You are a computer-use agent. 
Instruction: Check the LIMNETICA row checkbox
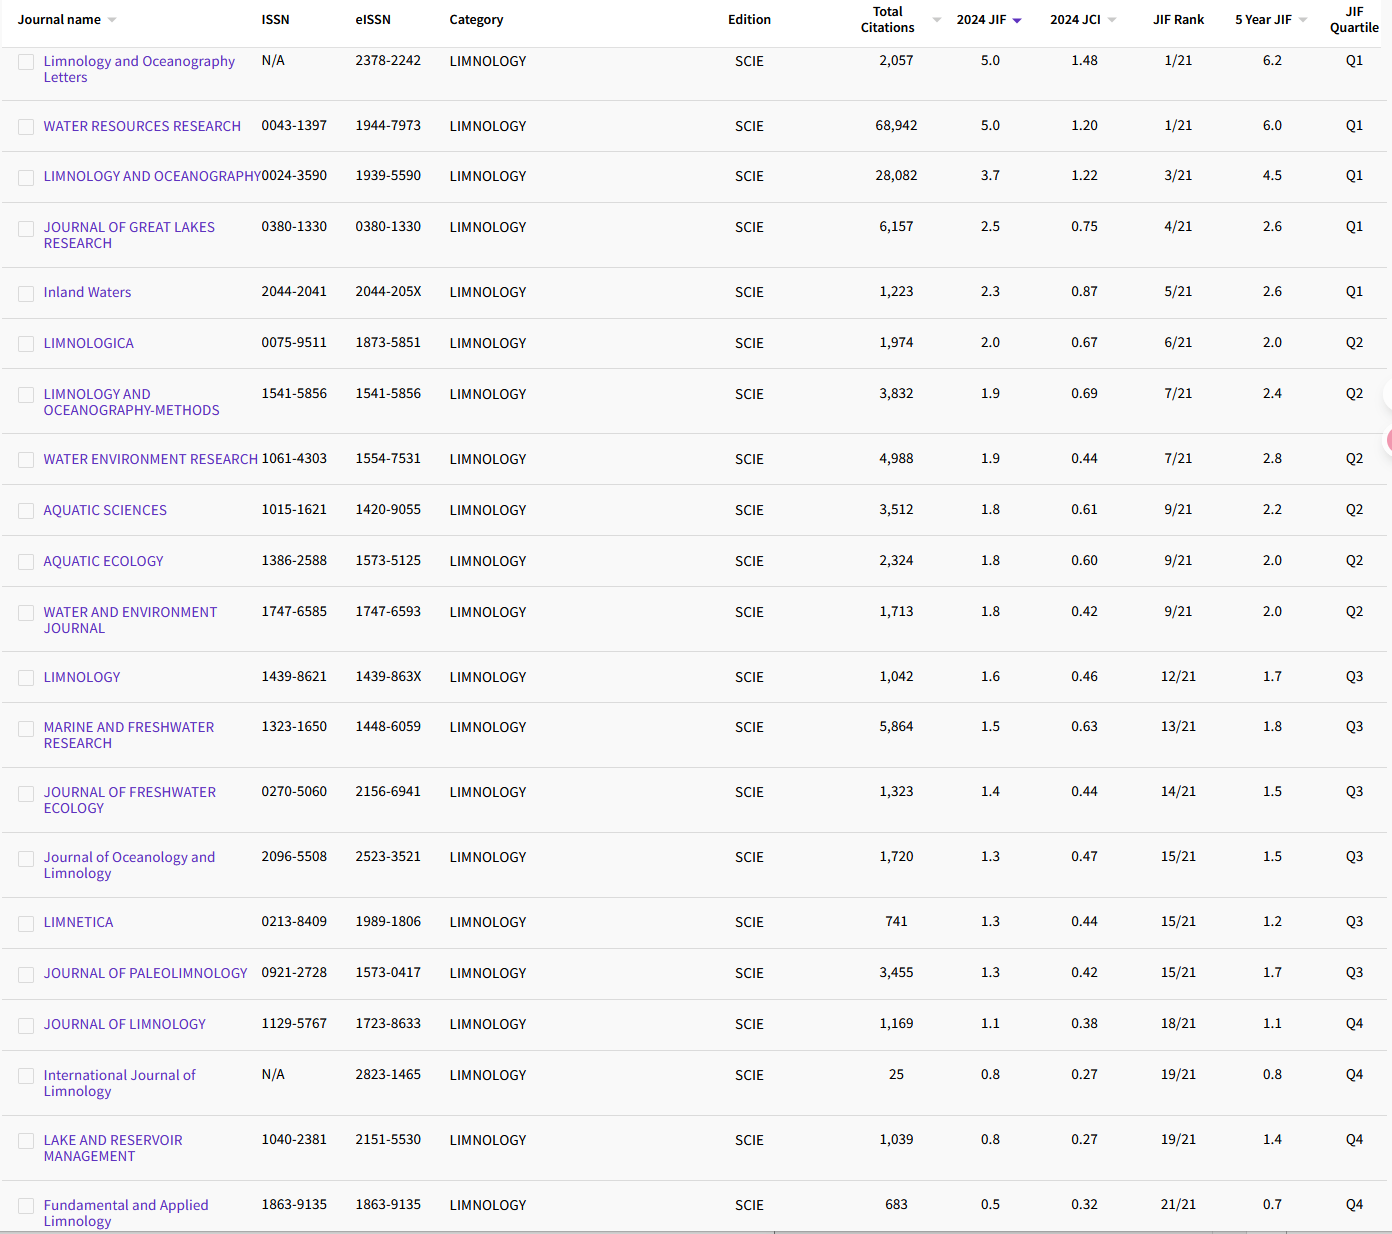(26, 923)
